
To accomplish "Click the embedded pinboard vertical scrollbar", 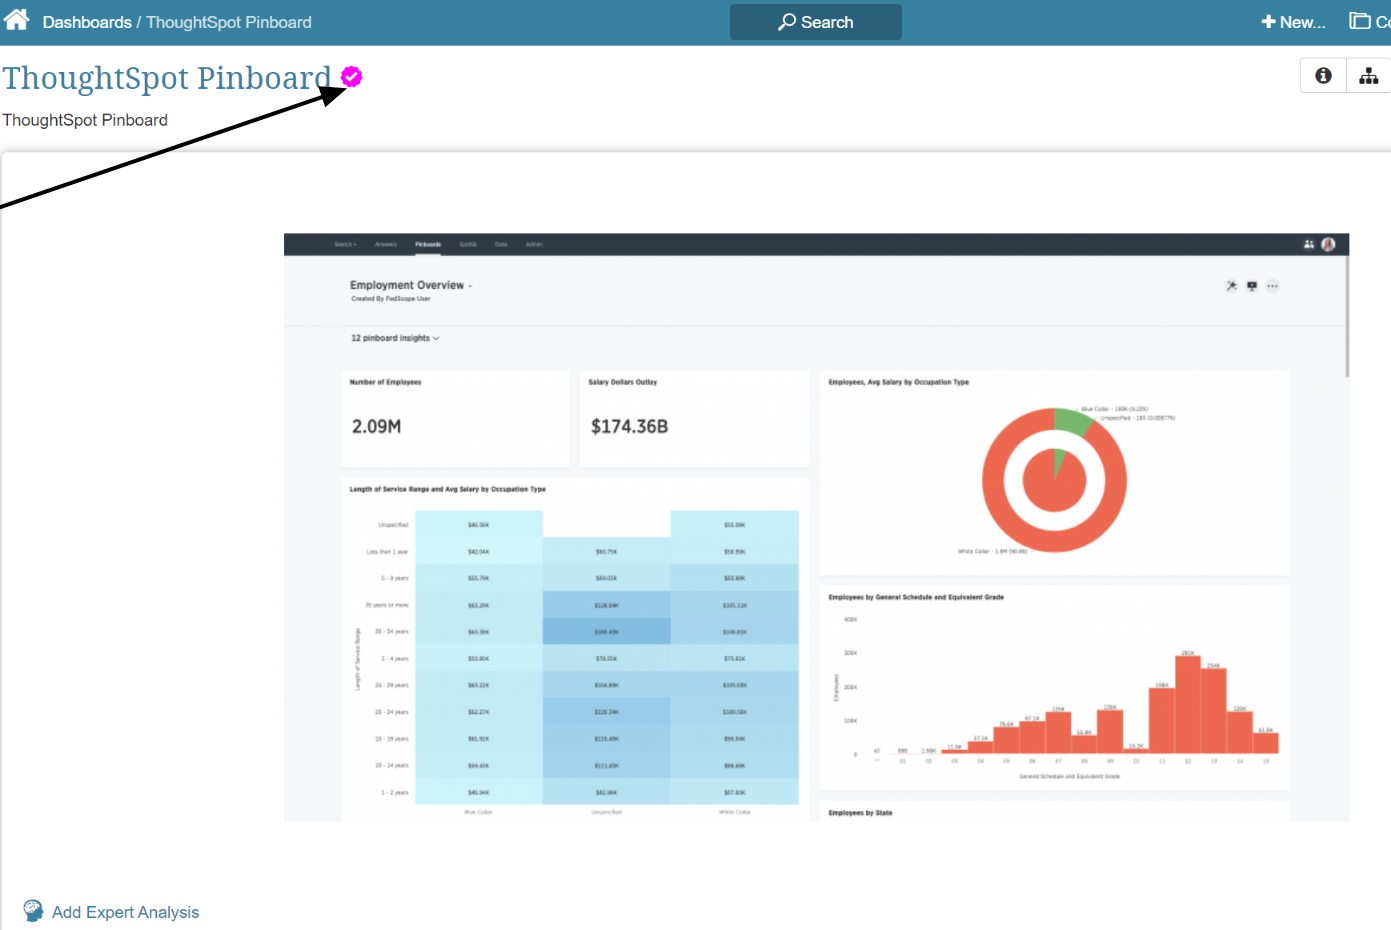I will (1347, 320).
